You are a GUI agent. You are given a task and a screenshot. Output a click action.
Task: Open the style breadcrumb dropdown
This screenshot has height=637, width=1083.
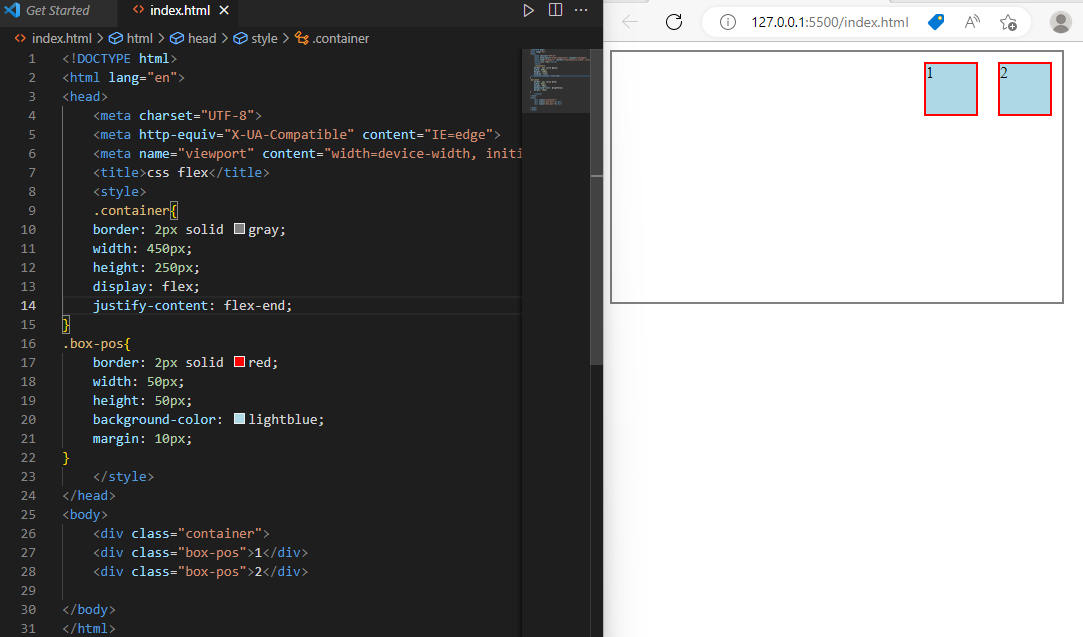(256, 39)
